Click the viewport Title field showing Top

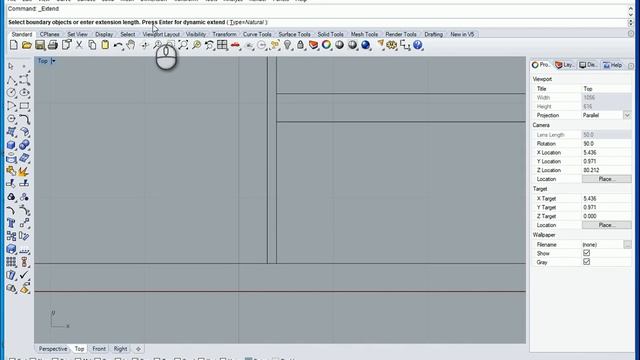coord(606,89)
